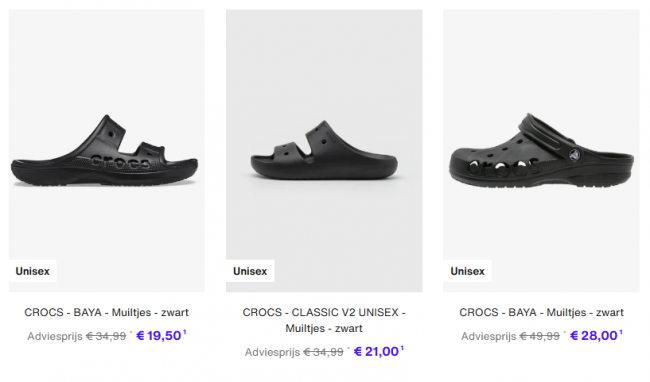Open the Baya clog product title link
650x382 pixels.
pos(541,312)
